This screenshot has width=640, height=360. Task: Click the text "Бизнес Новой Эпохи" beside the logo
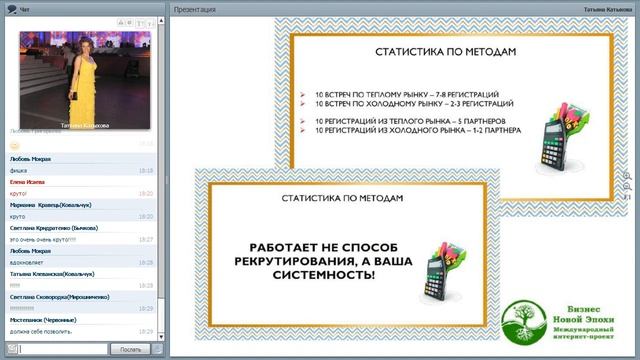(x=584, y=314)
